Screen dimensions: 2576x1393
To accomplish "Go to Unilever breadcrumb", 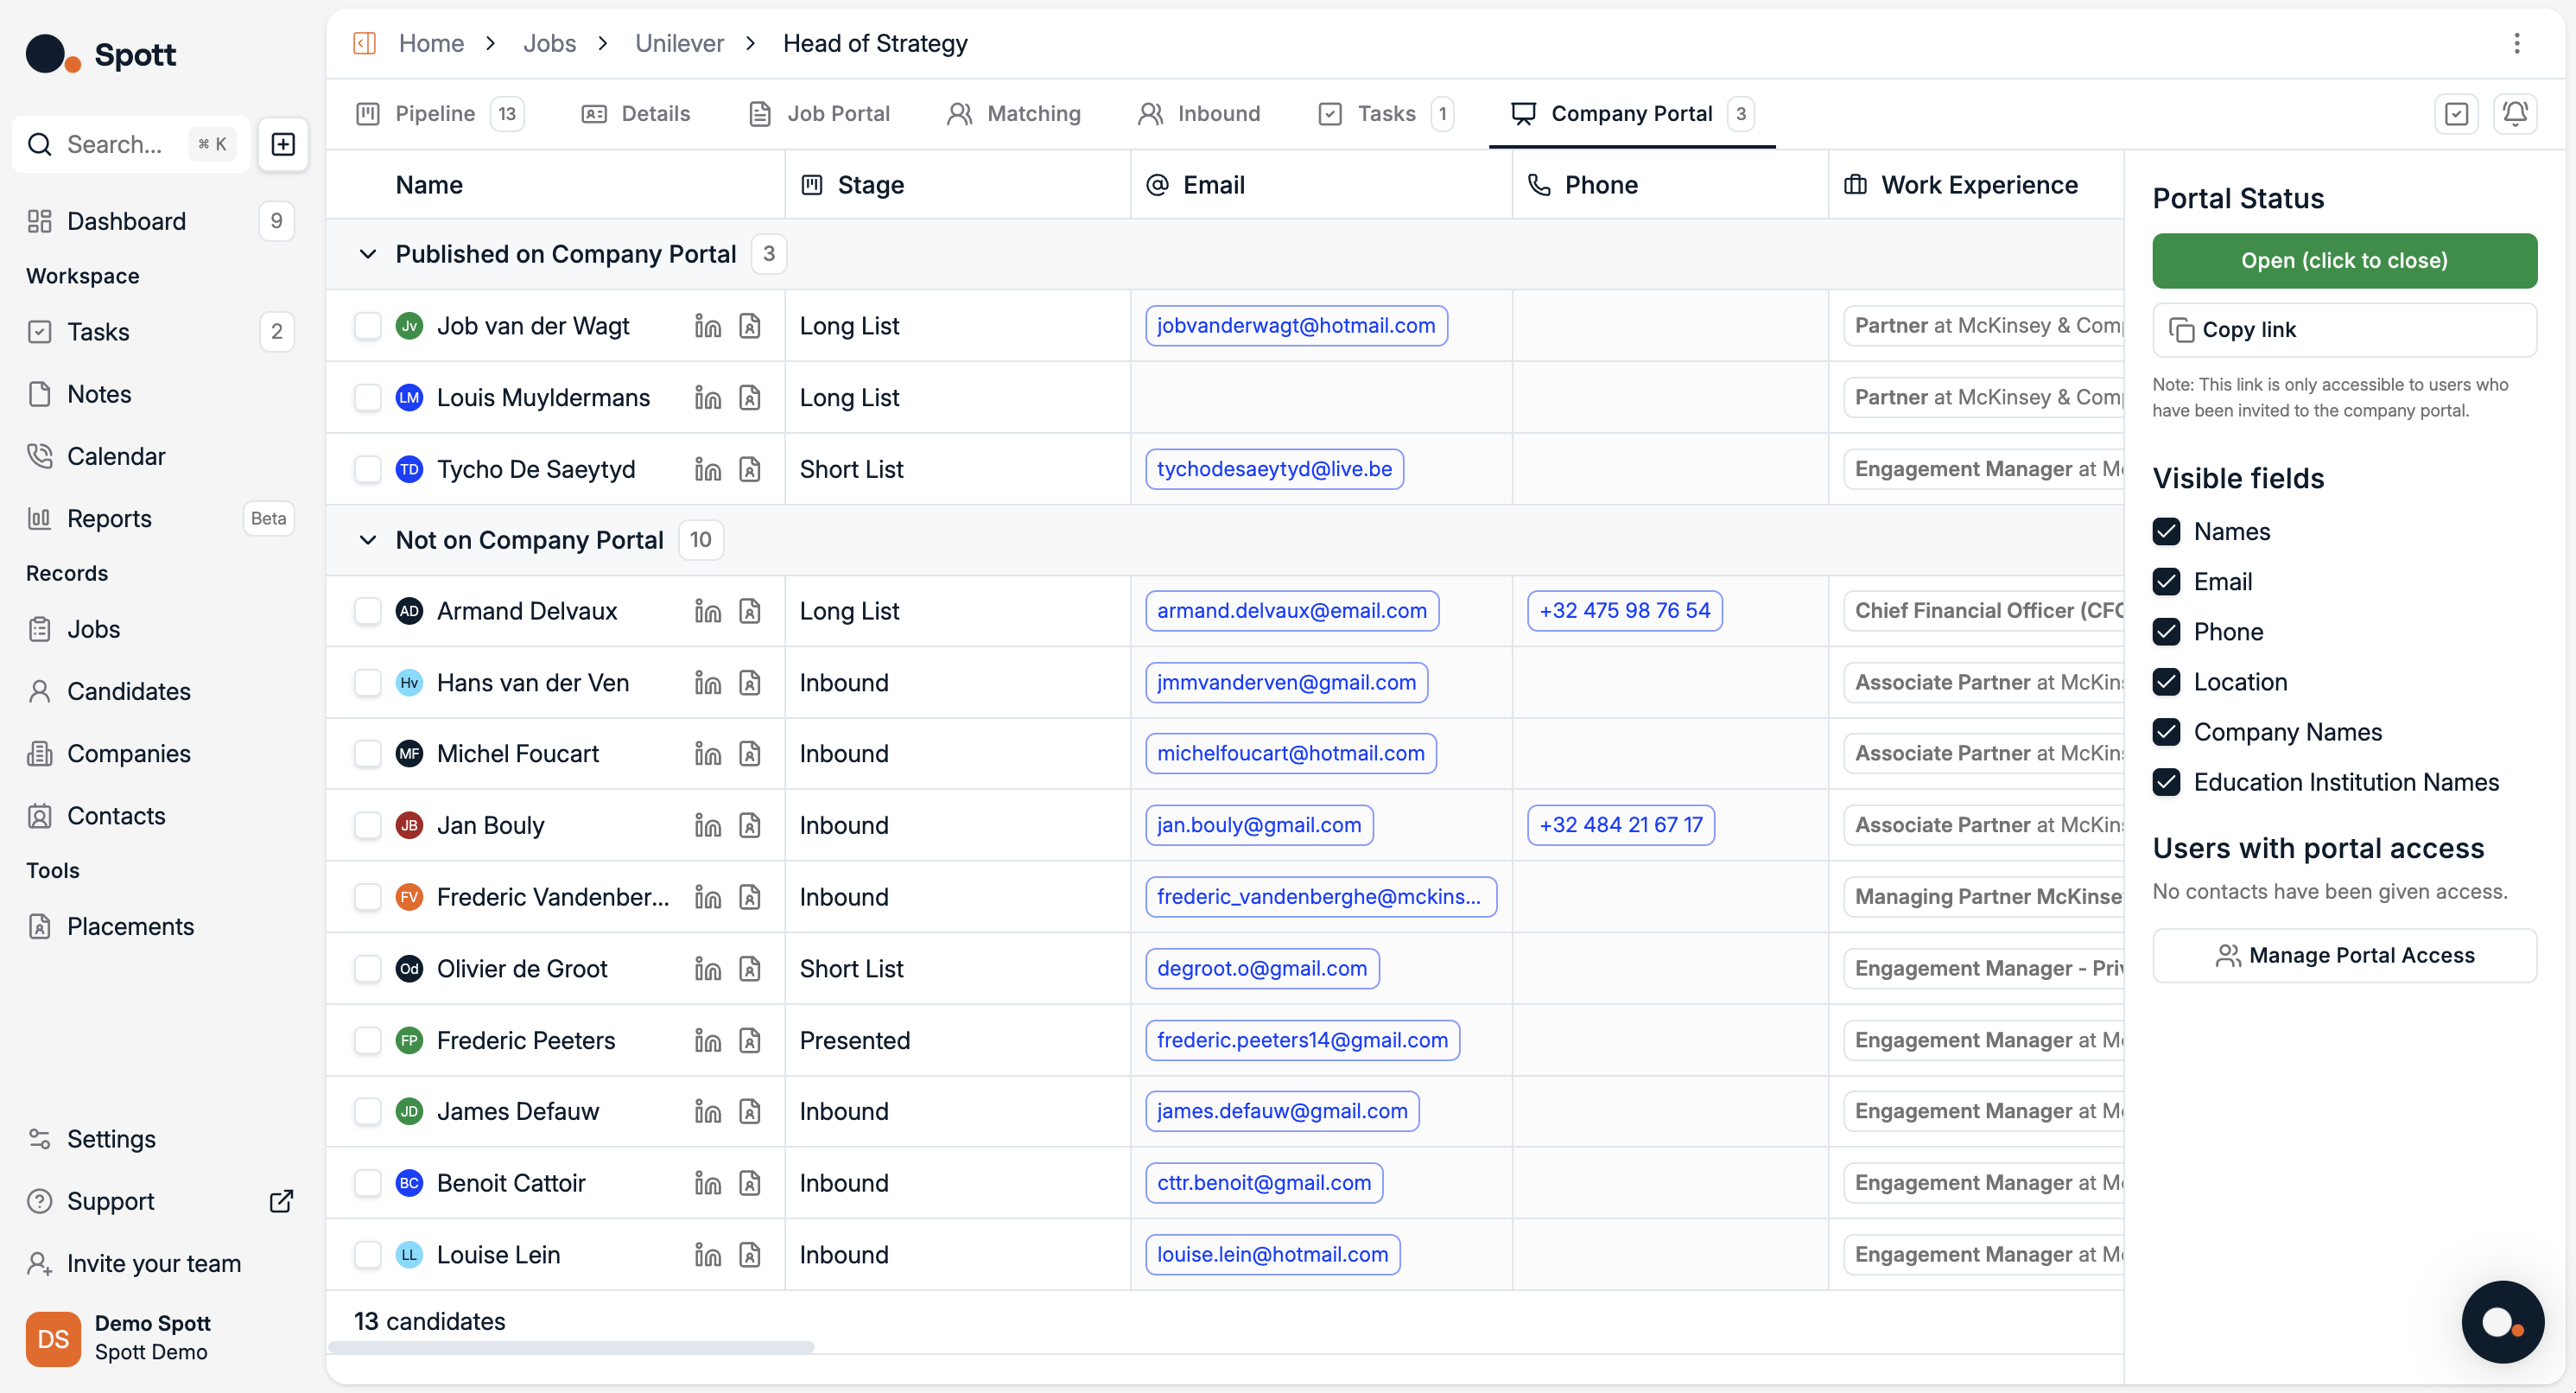I will (679, 43).
